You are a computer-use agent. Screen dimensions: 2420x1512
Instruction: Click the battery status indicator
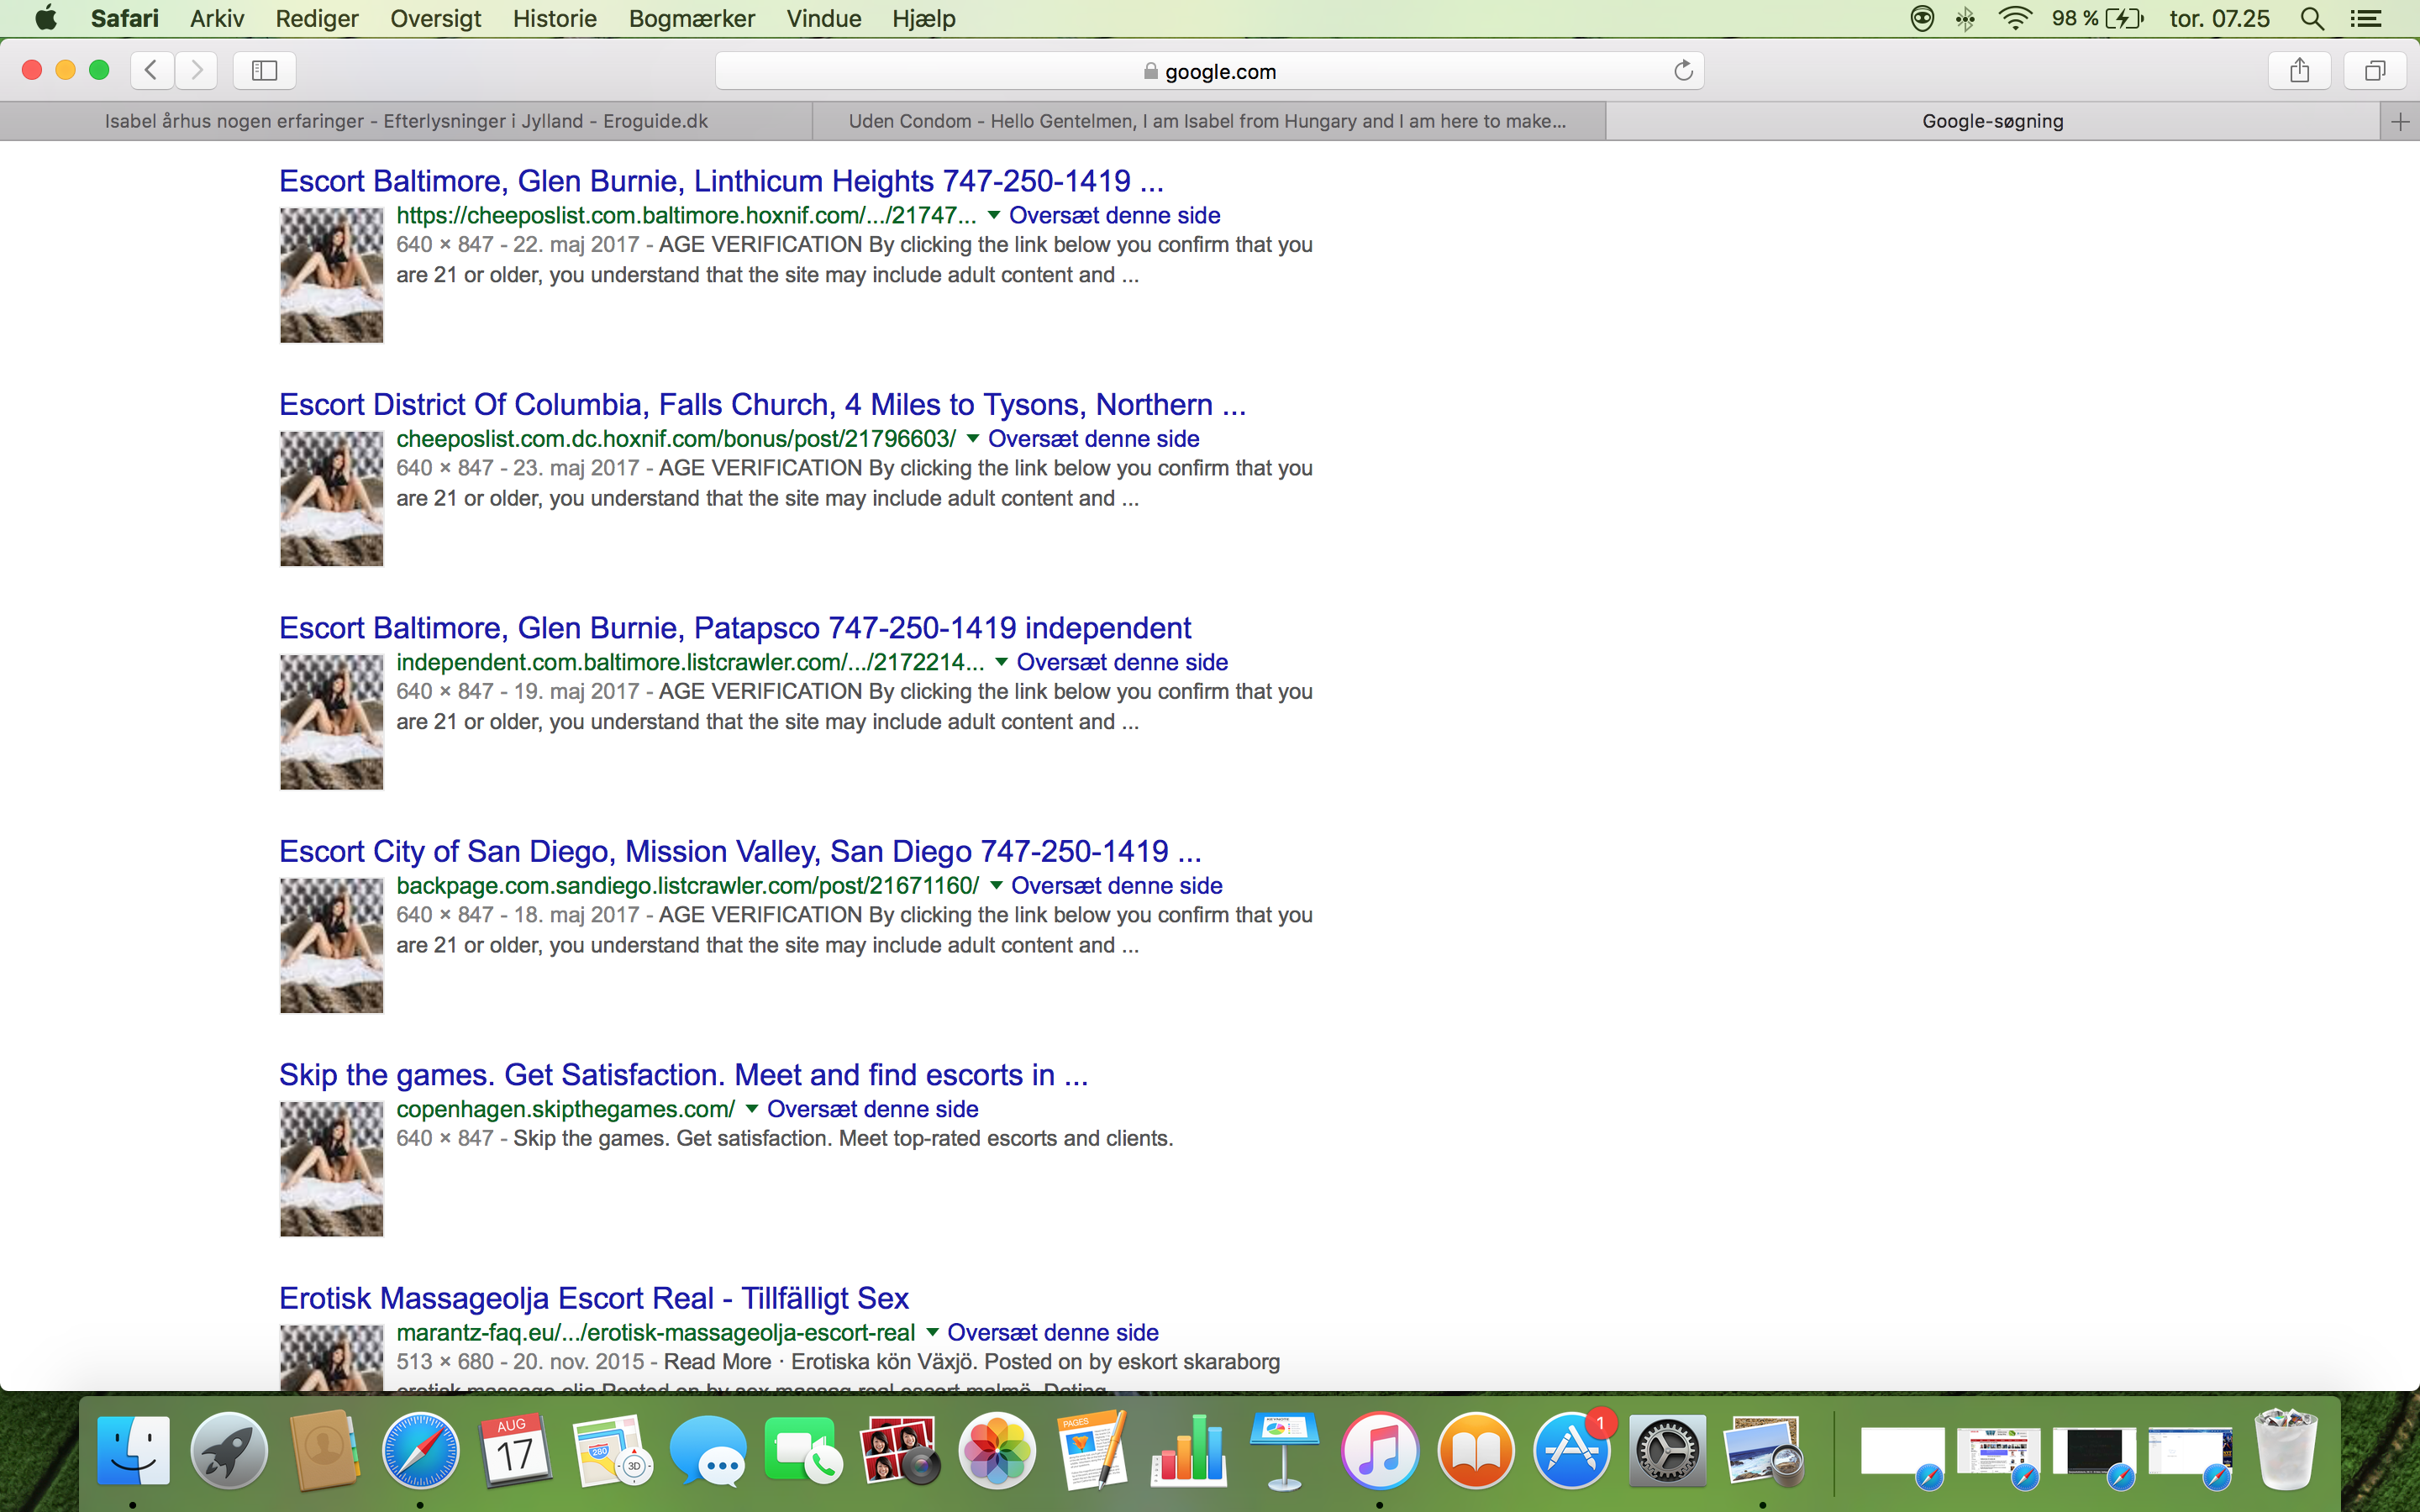coord(2098,18)
